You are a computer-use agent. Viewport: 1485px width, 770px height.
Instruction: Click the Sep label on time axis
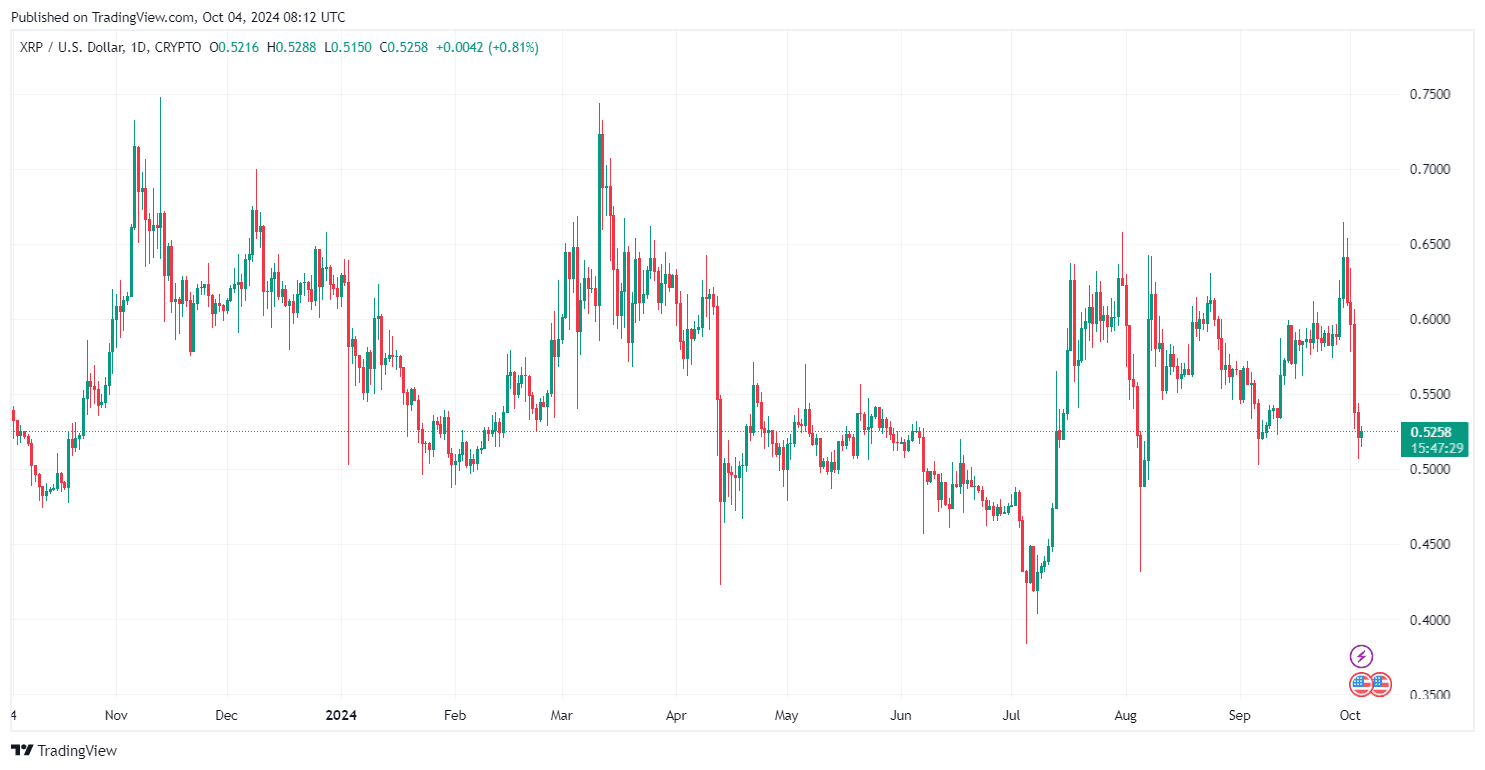coord(1240,716)
